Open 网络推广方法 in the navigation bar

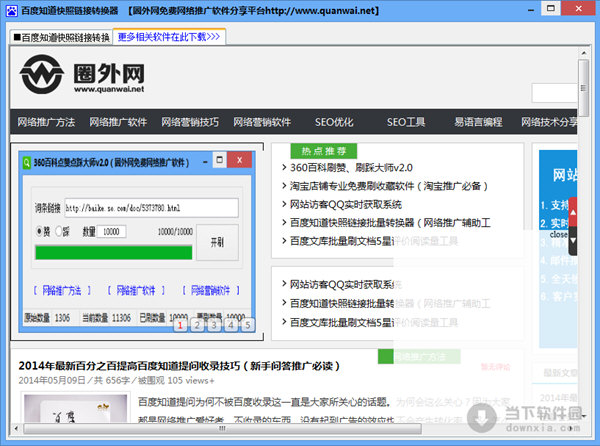[46, 122]
